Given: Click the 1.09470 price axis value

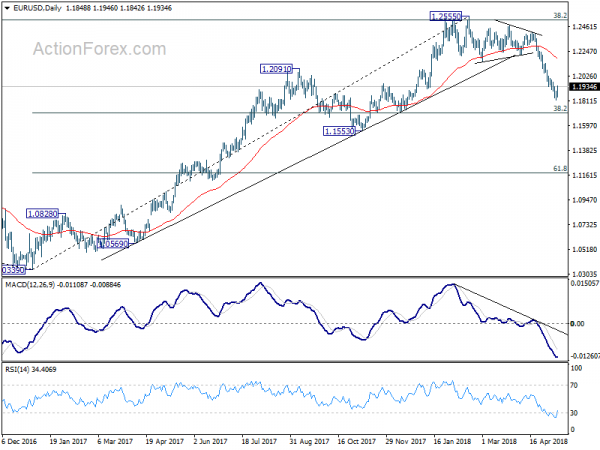Looking at the screenshot, I should tap(585, 200).
